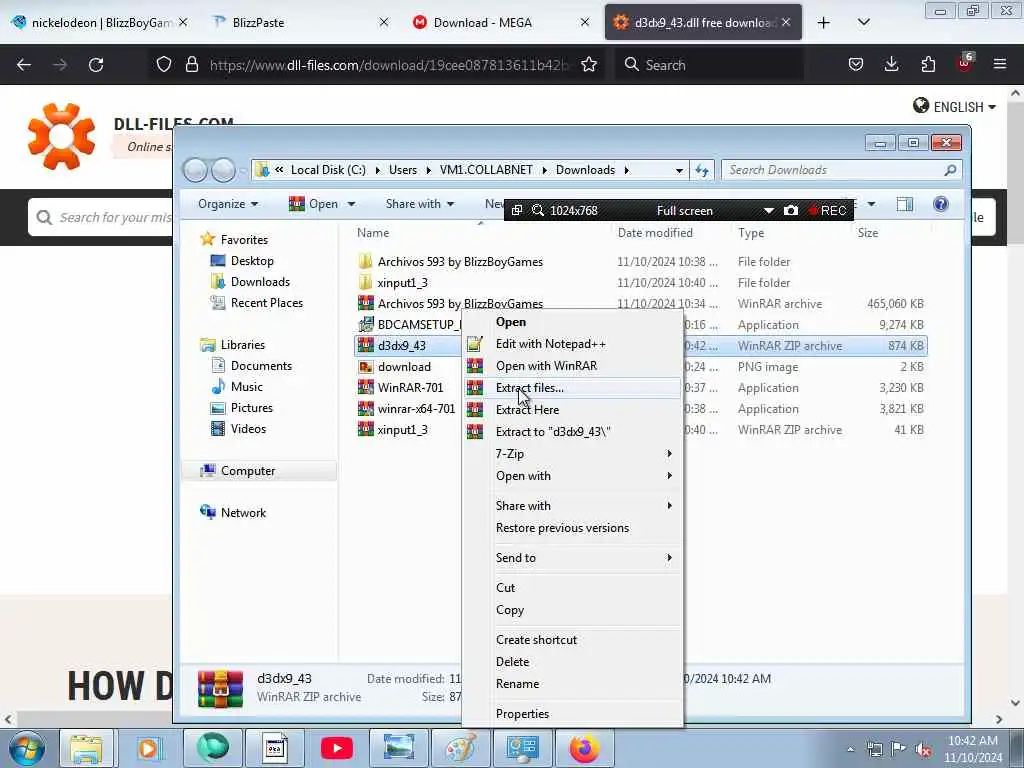This screenshot has width=1024, height=768.
Task: Select Computer in navigation pane
Action: 248,471
